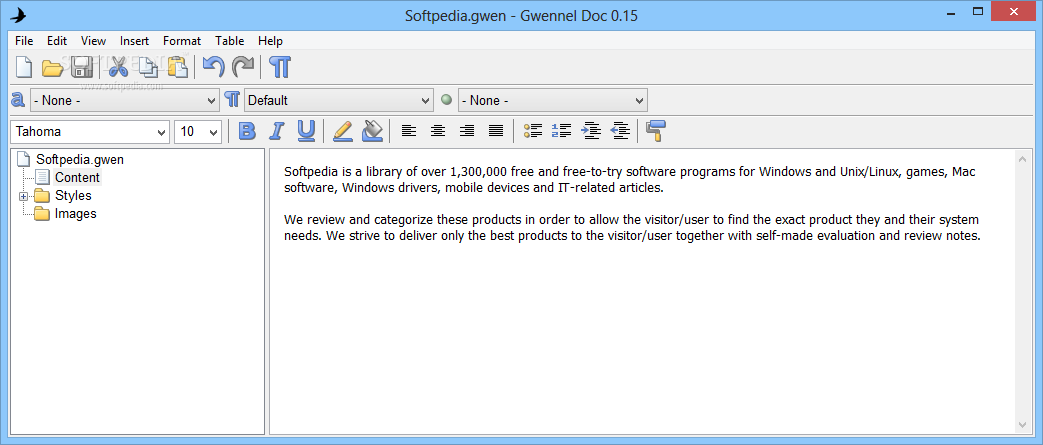This screenshot has height=445, width=1043.
Task: Click the scrollbar up arrow in the editor
Action: pyautogui.click(x=1023, y=159)
